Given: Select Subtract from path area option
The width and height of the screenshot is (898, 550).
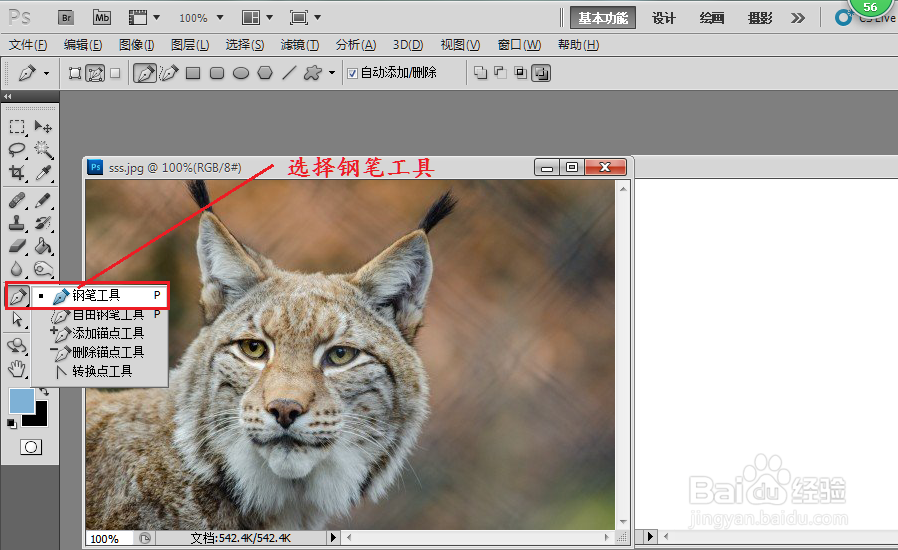Looking at the screenshot, I should [501, 73].
